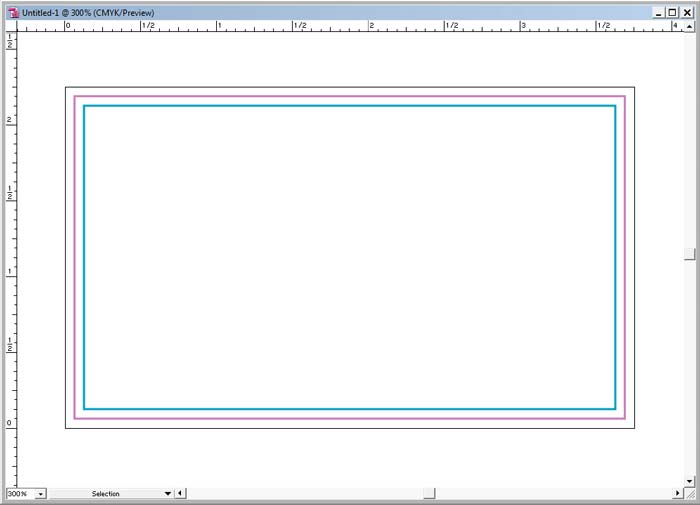Open the zoom level dropdown arrow
Screen dimensions: 700x505
[41, 494]
